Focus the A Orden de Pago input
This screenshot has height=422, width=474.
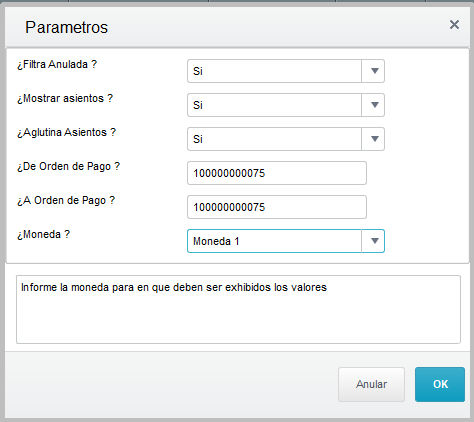pyautogui.click(x=277, y=207)
